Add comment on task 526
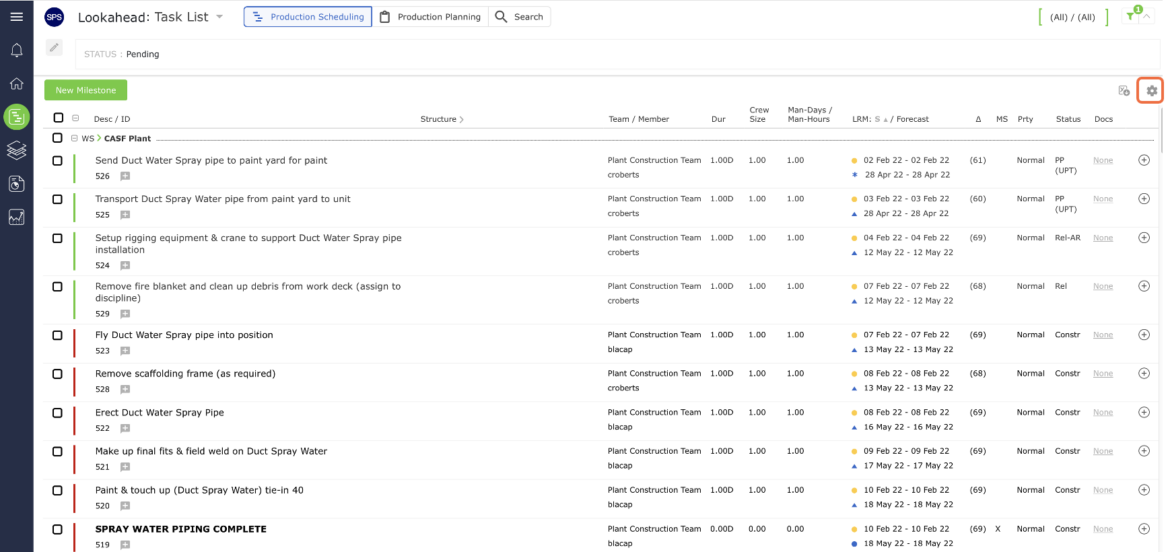This screenshot has height=552, width=1170. [x=125, y=176]
